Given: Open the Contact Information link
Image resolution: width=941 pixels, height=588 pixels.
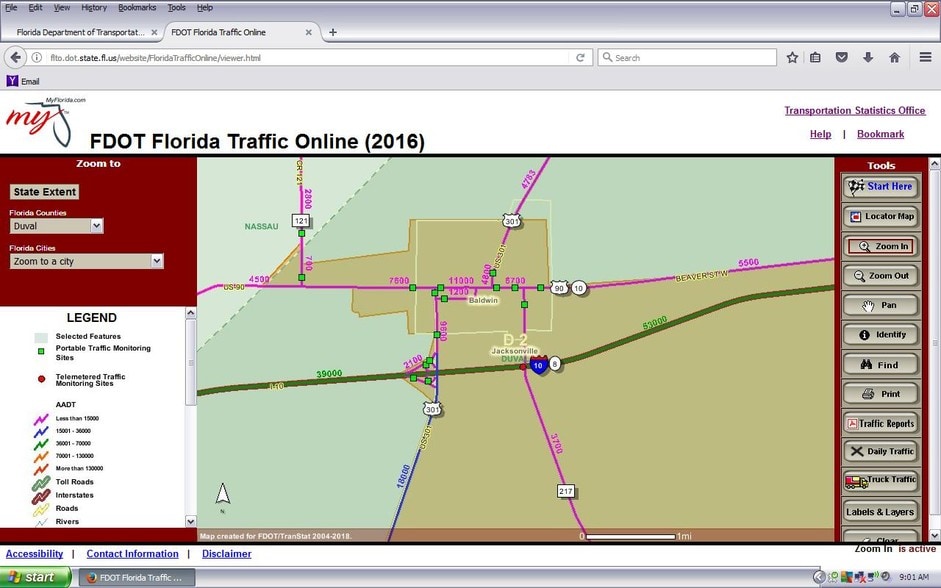Looking at the screenshot, I should click(x=132, y=554).
